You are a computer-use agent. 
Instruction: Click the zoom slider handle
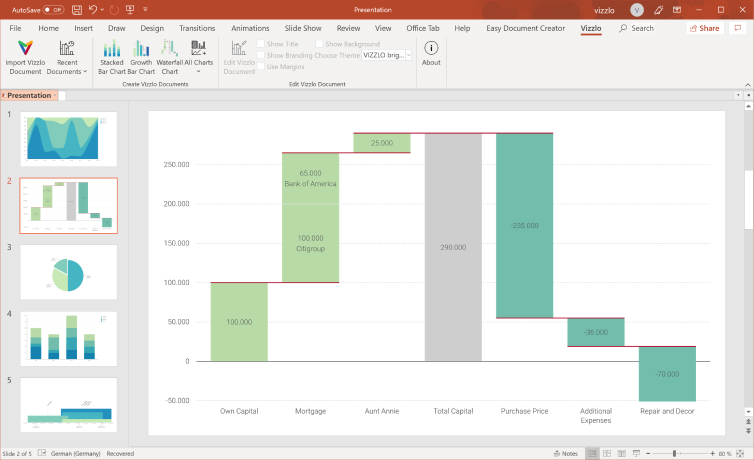[x=675, y=453]
